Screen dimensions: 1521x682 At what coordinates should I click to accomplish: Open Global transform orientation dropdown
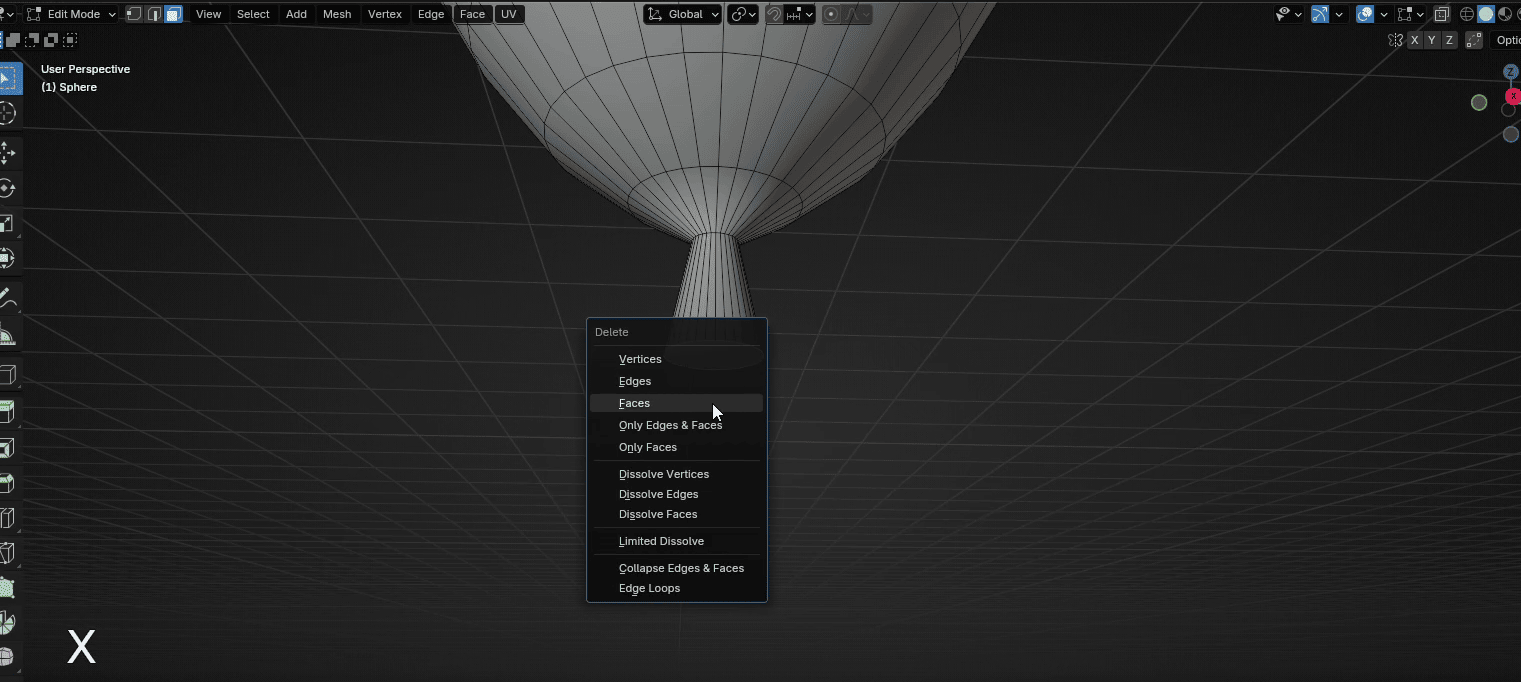click(x=683, y=14)
